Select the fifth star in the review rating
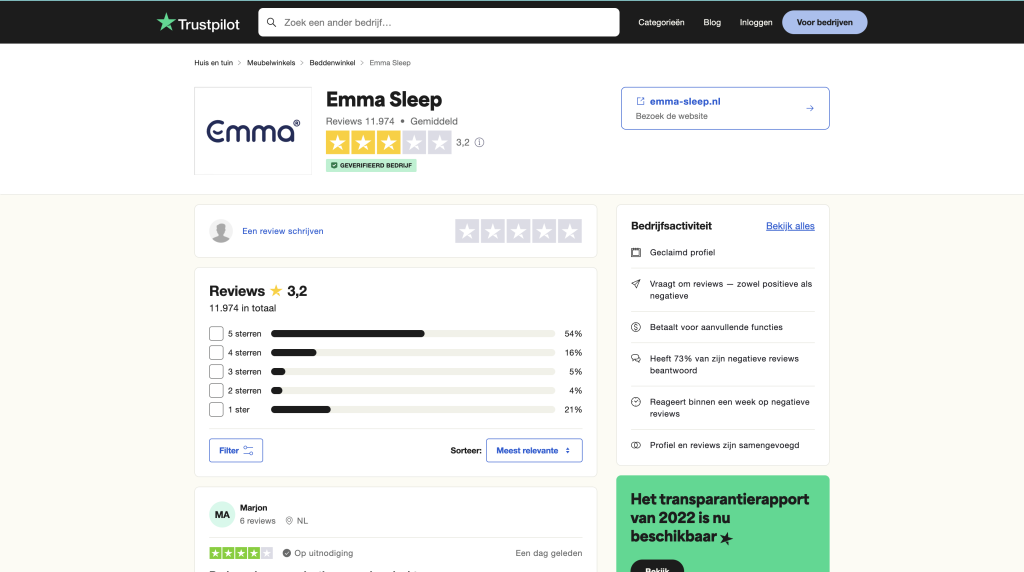This screenshot has height=572, width=1024. pyautogui.click(x=569, y=231)
